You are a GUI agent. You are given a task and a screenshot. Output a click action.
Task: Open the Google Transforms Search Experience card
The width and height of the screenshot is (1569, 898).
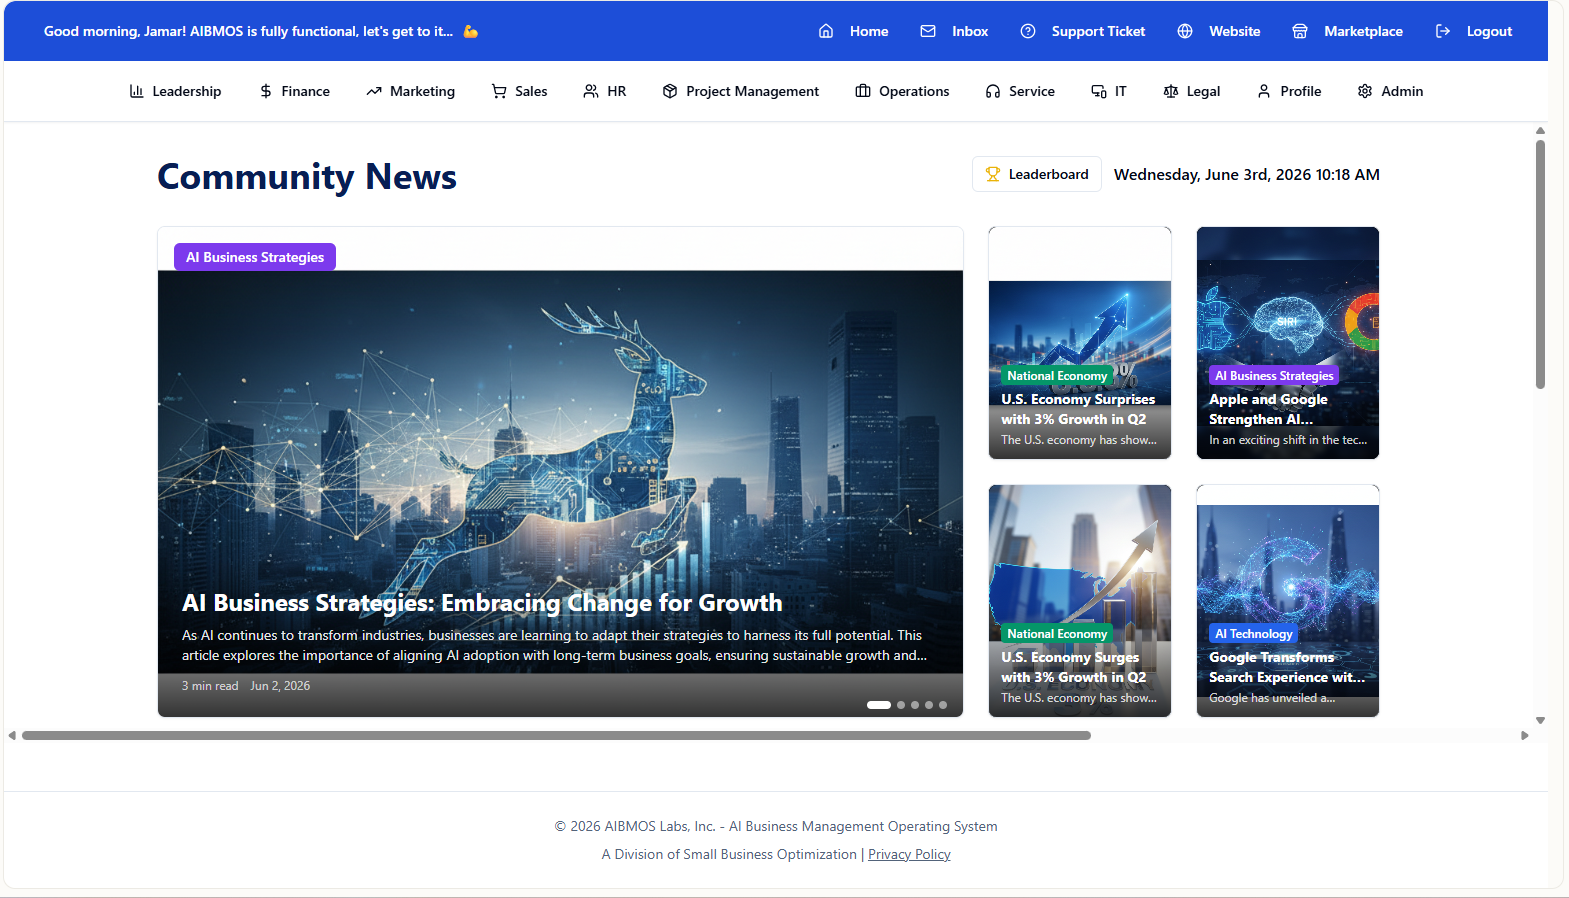[x=1288, y=601]
